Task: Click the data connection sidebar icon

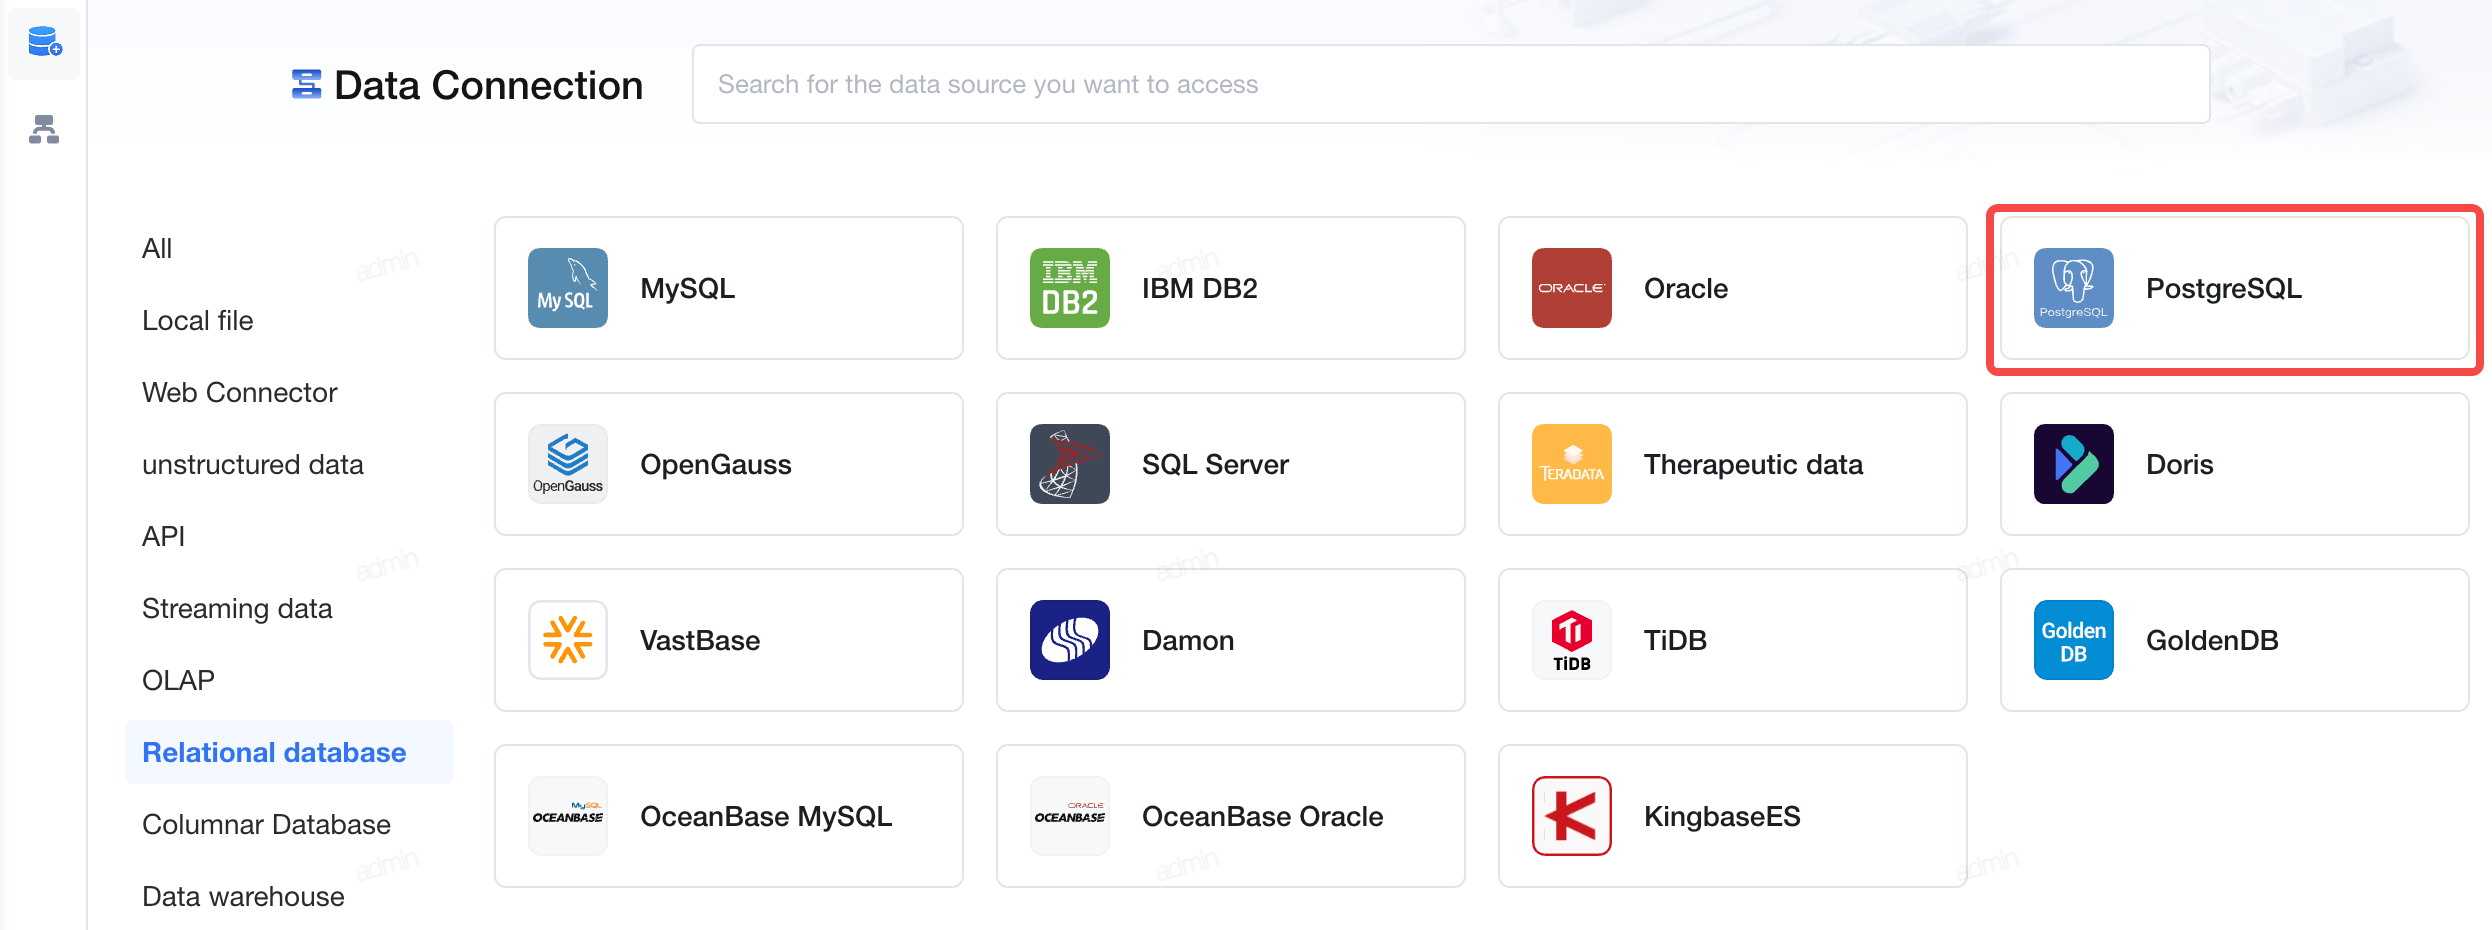Action: coord(44,43)
